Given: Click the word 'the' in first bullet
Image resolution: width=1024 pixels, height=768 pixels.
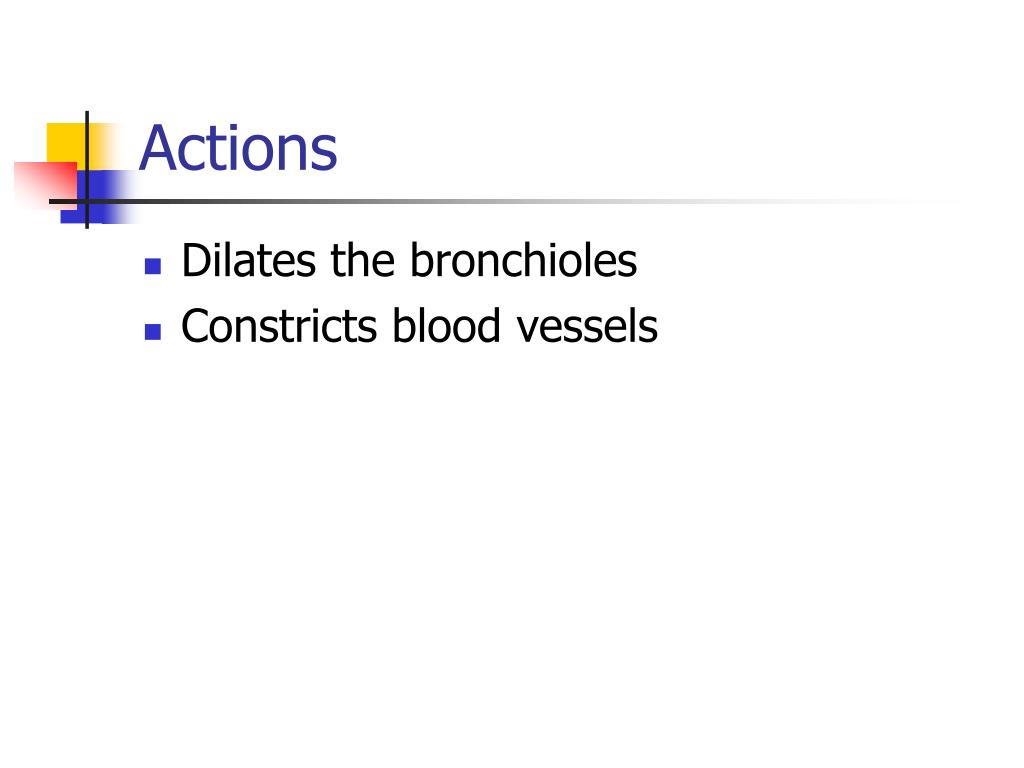Looking at the screenshot, I should [362, 260].
